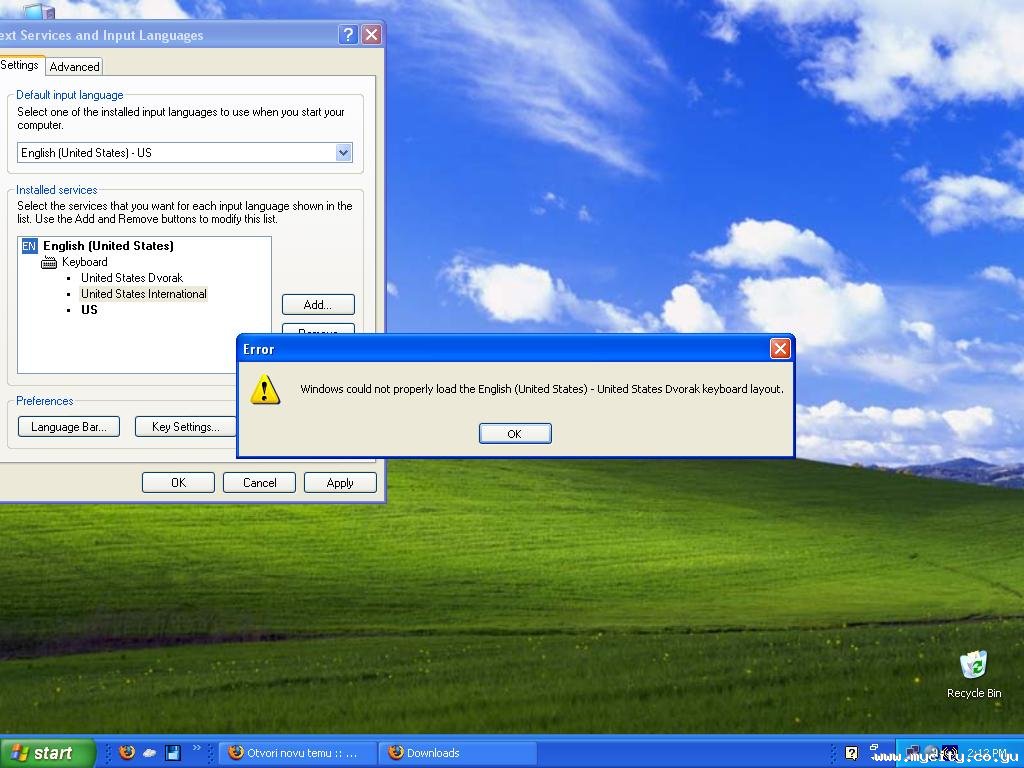Viewport: 1024px width, 768px height.
Task: Click the Apply button
Action: [x=340, y=483]
